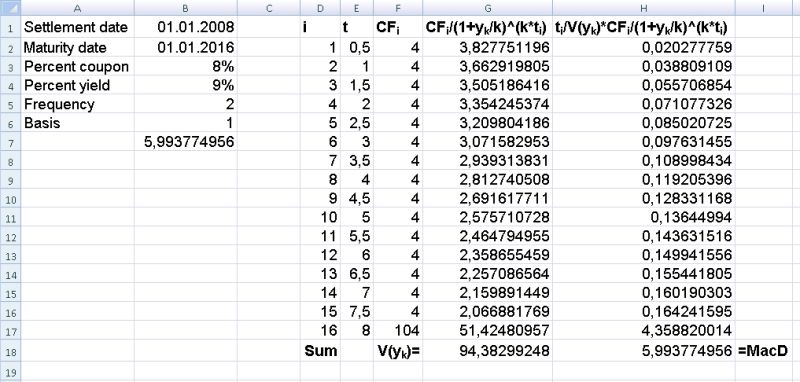Select column D header
Viewport: 800px width, 382px height.
(x=320, y=8)
